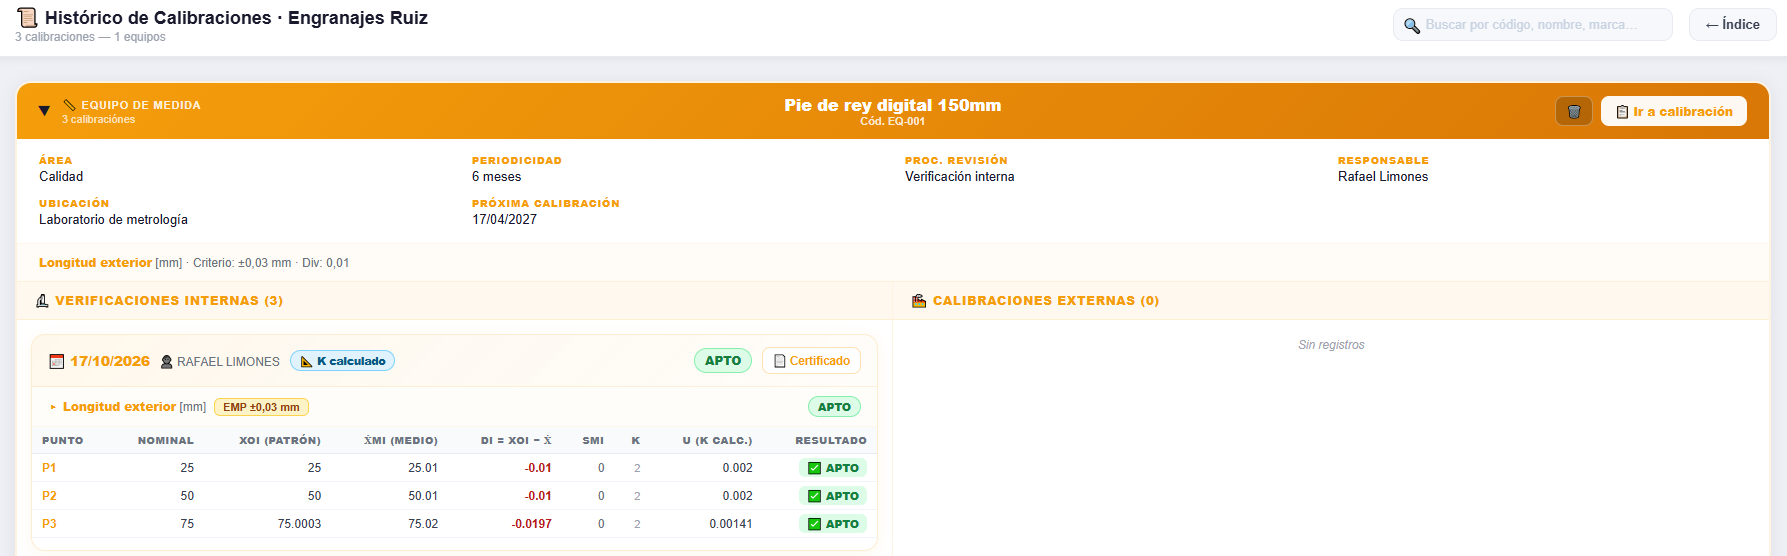Click the RESULTADO column header

[831, 440]
